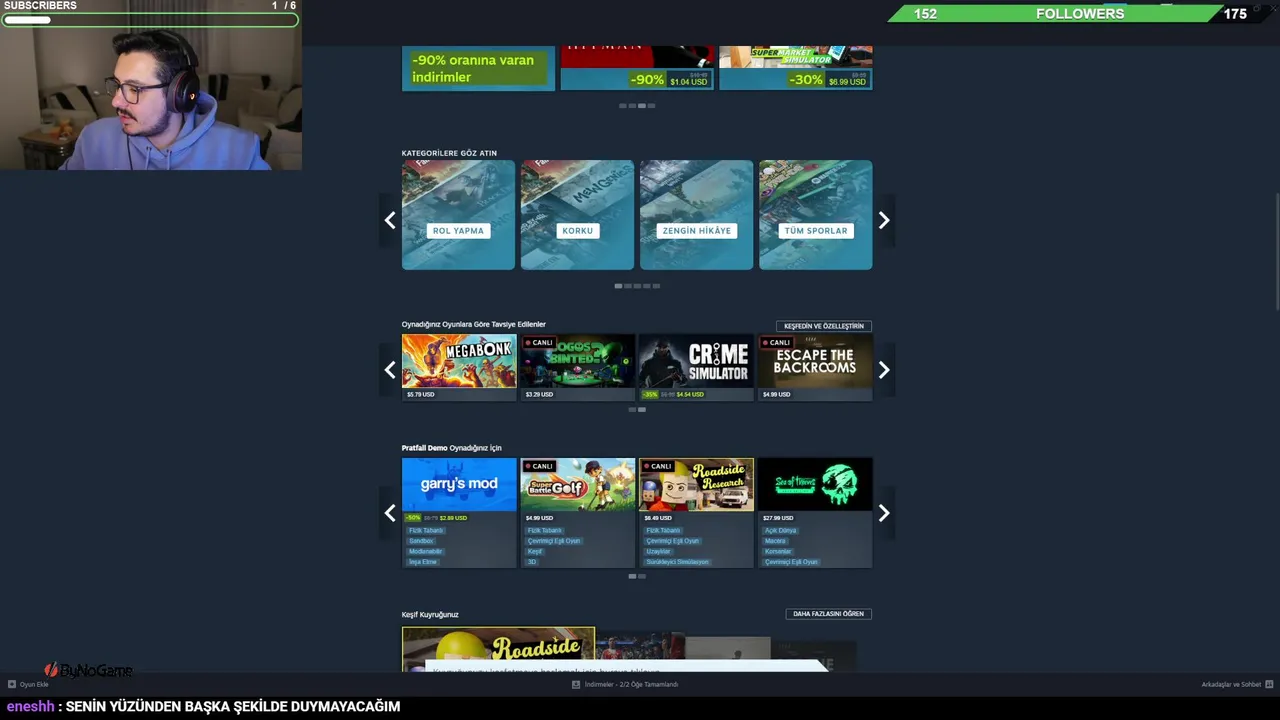Image resolution: width=1280 pixels, height=720 pixels.
Task: Click left arrow of recommended games carousel
Action: pos(390,370)
